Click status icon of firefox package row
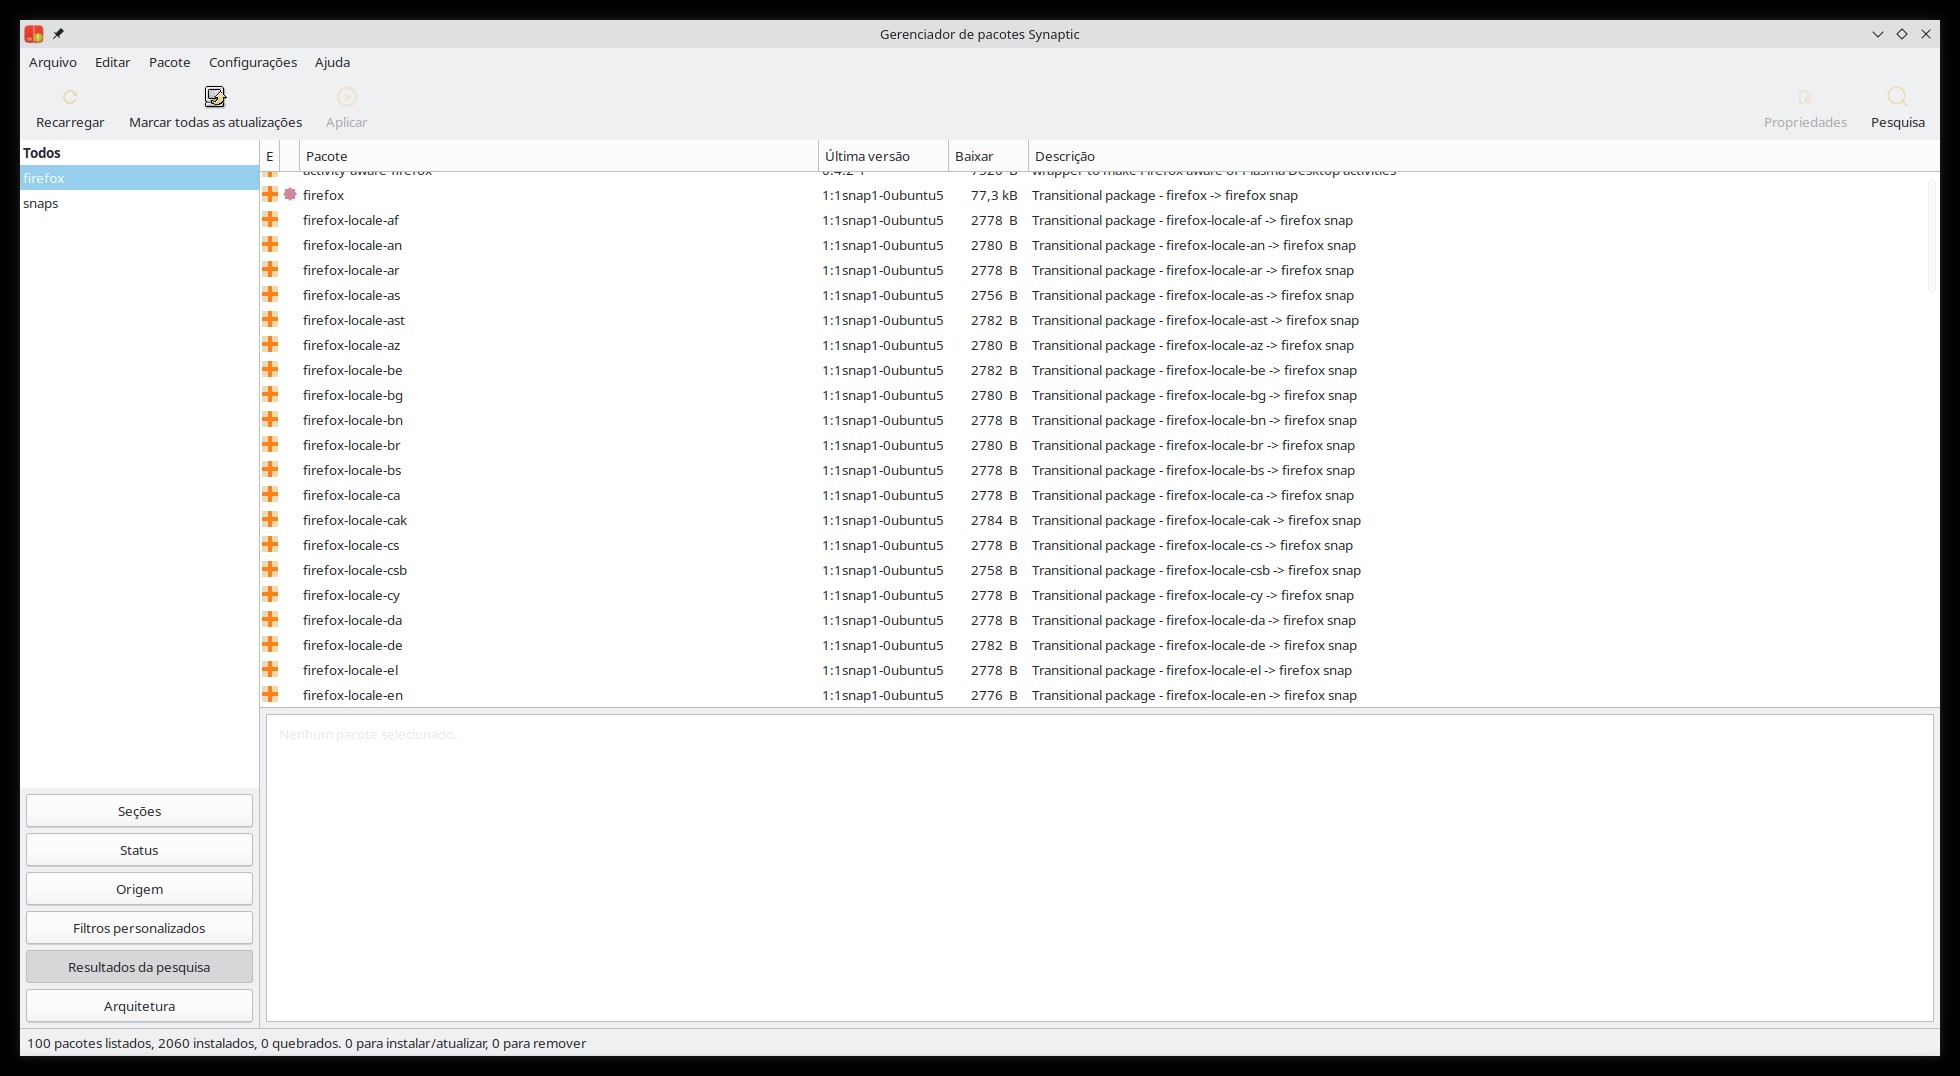Screen dimensions: 1960x1076 pyautogui.click(x=270, y=195)
